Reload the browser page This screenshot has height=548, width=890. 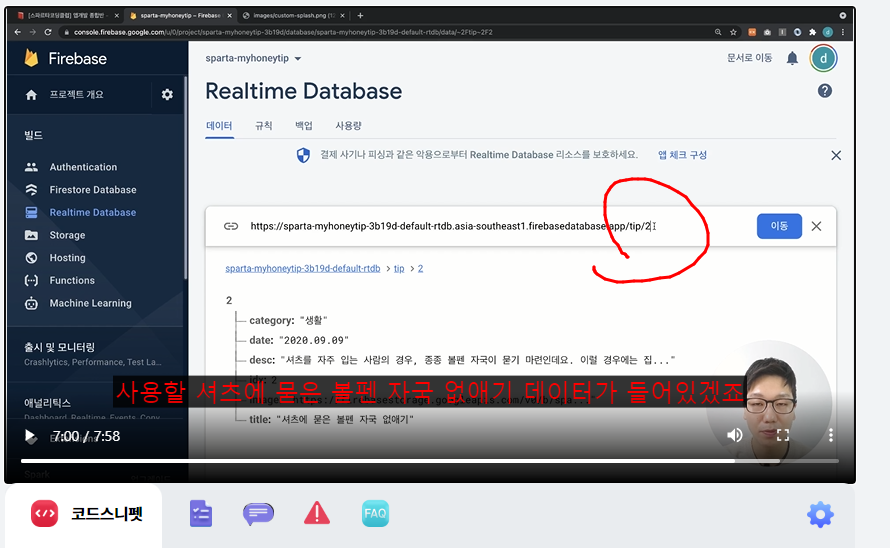click(48, 32)
